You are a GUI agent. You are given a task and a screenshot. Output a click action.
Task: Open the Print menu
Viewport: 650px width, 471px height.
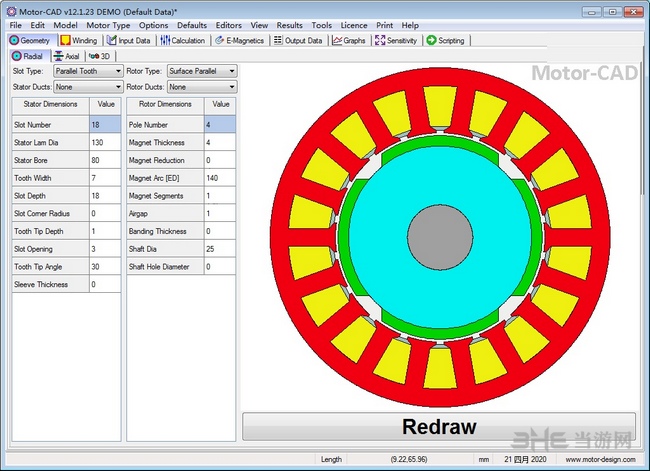tap(385, 25)
